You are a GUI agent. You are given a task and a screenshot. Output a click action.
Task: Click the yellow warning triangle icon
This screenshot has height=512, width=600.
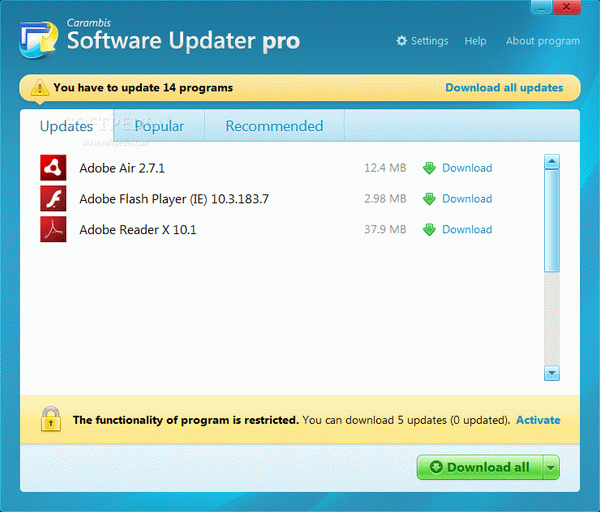39,88
